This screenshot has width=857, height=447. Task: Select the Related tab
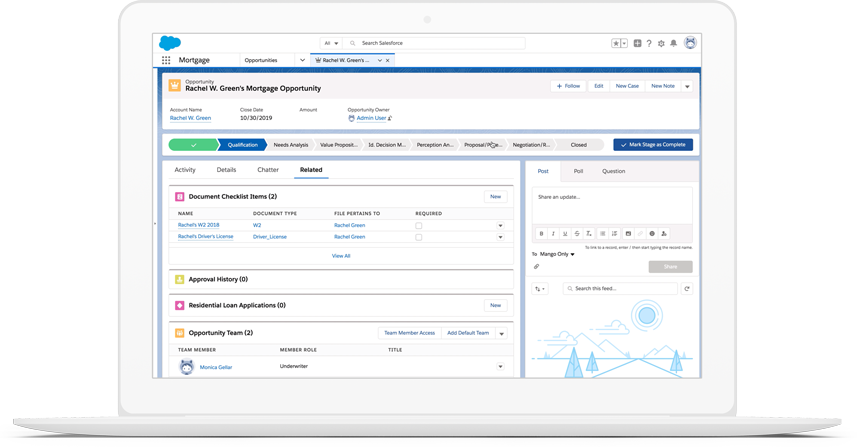click(x=311, y=170)
